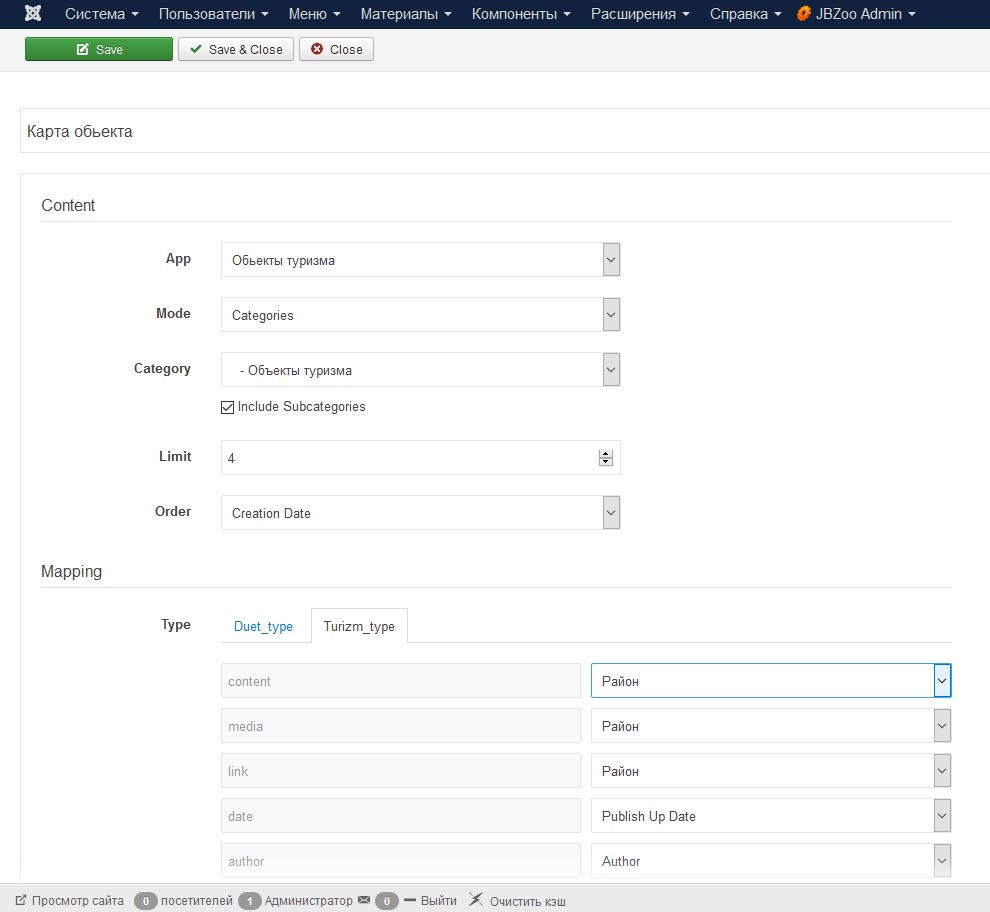Expand the App dropdown
Viewport: 990px width, 912px height.
(420, 260)
